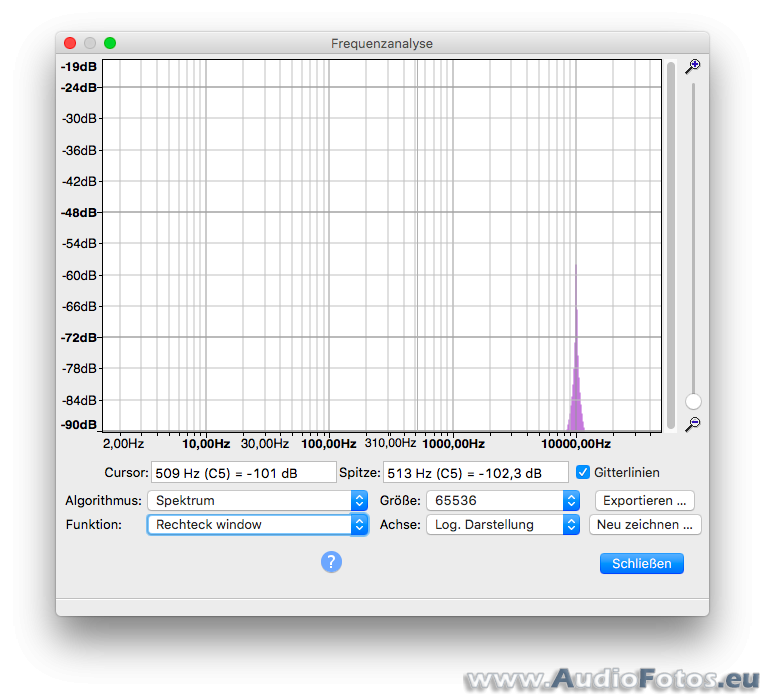Uncheck the Gitterlinien checkbox
This screenshot has width=765, height=696.
[583, 472]
